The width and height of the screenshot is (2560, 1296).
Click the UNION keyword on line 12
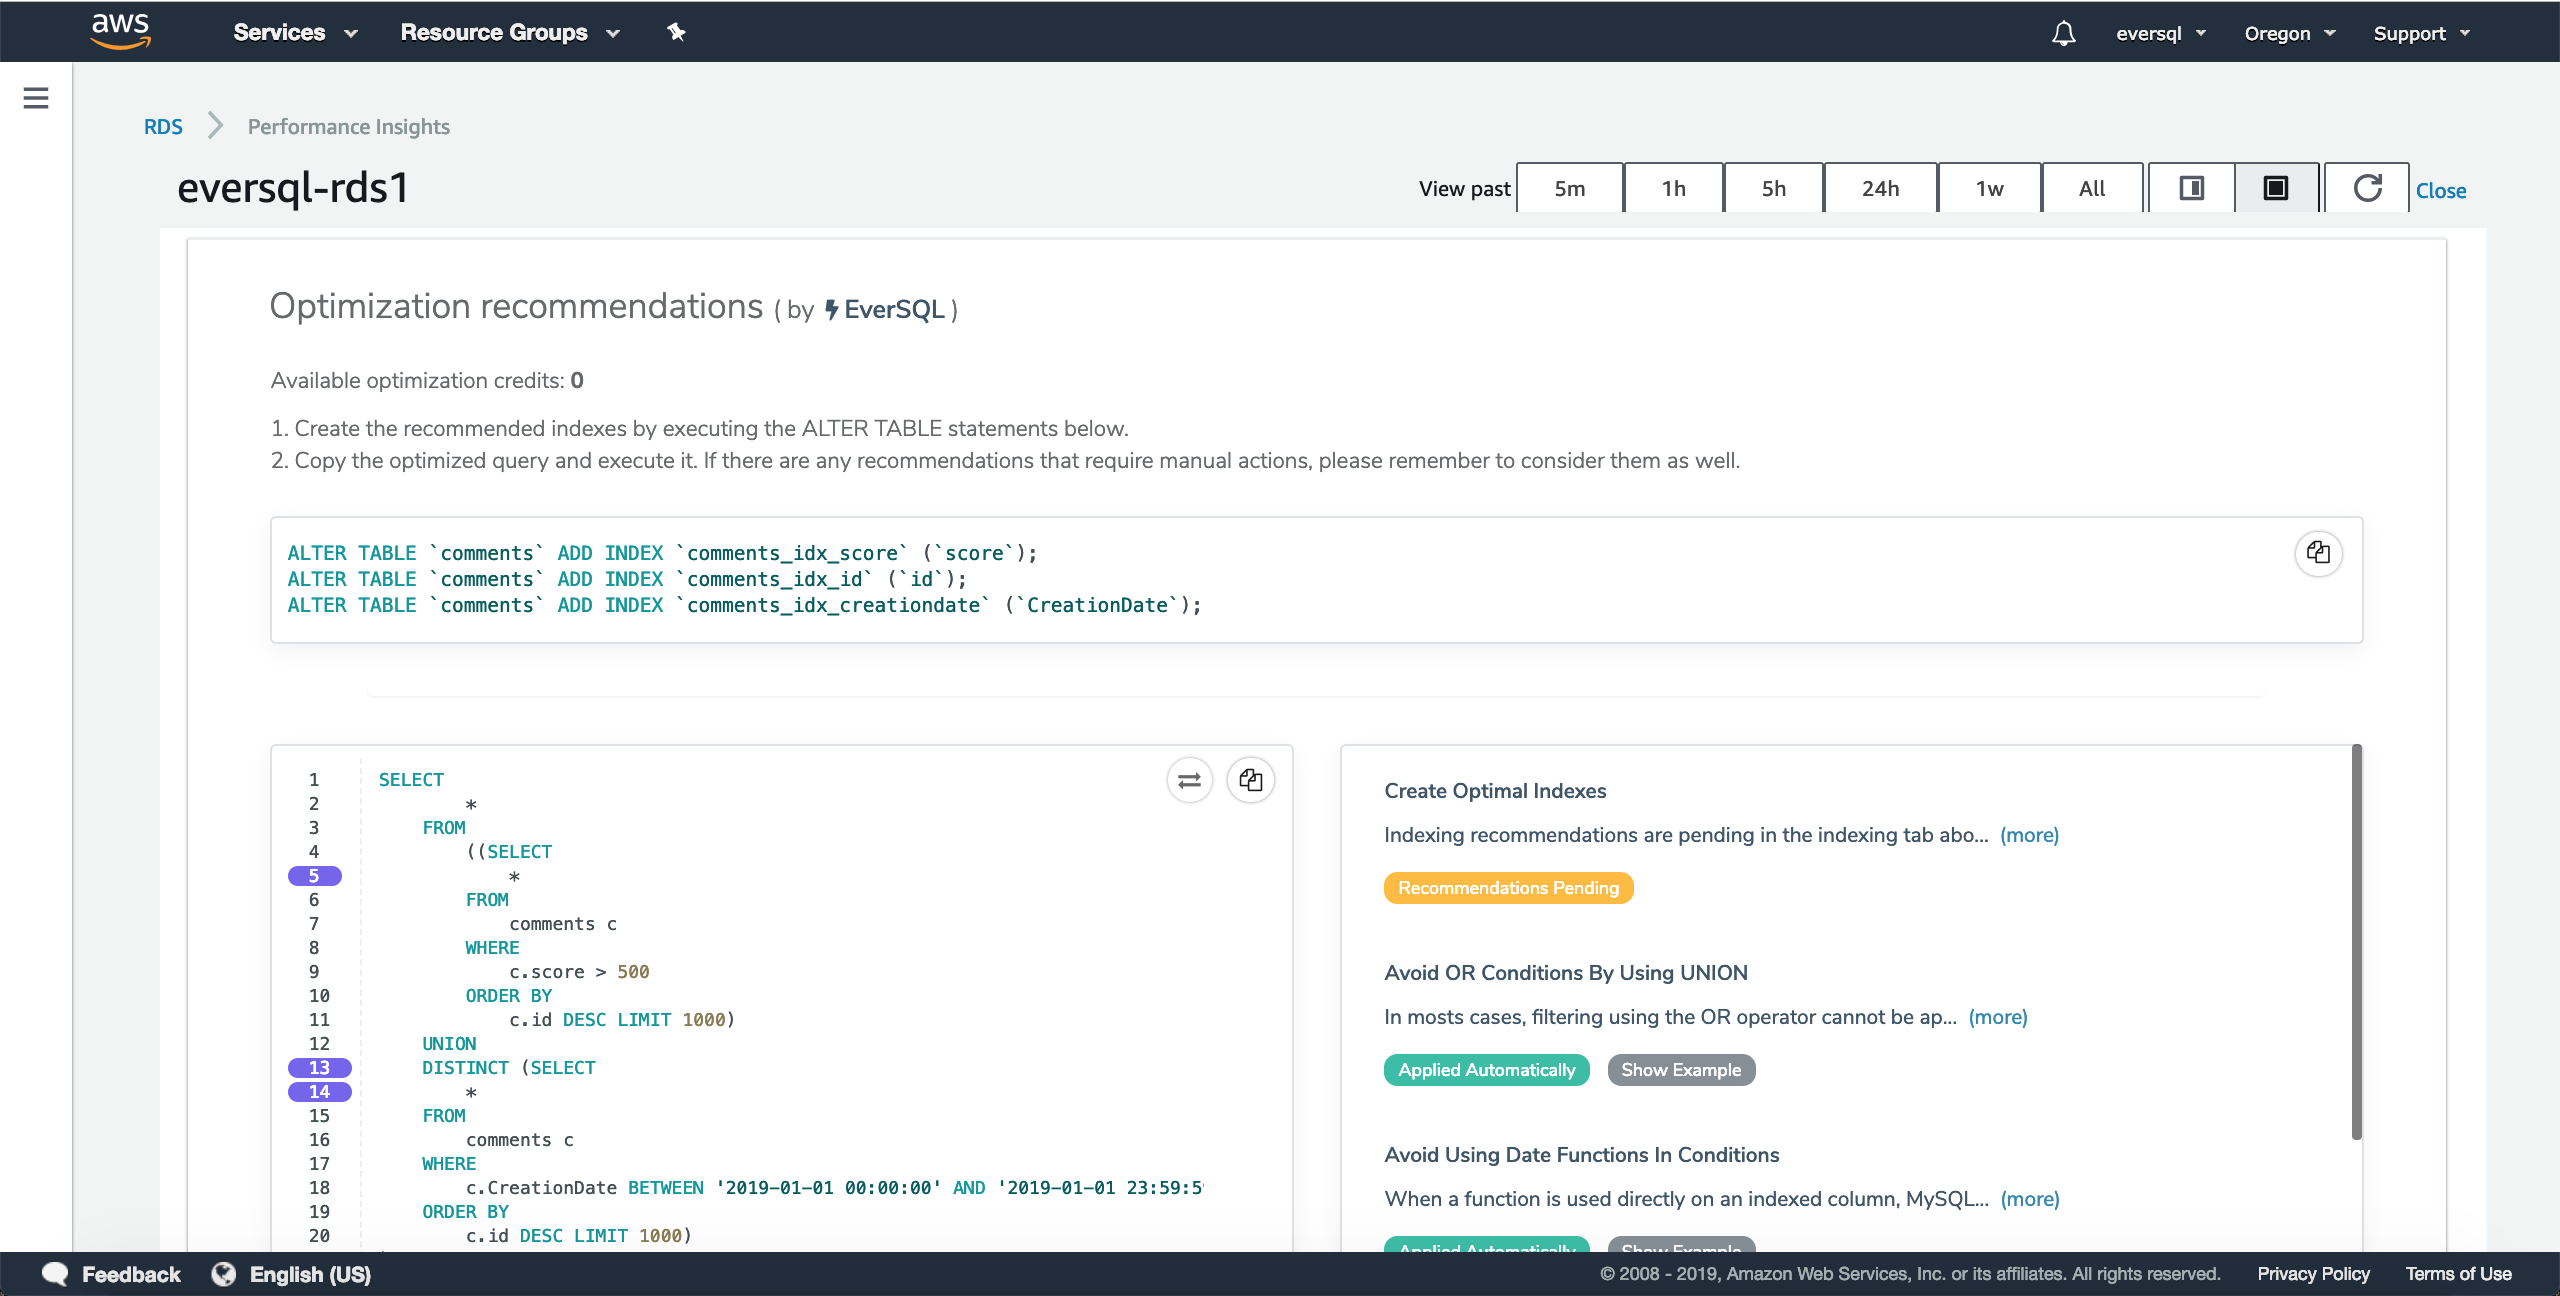point(449,1044)
